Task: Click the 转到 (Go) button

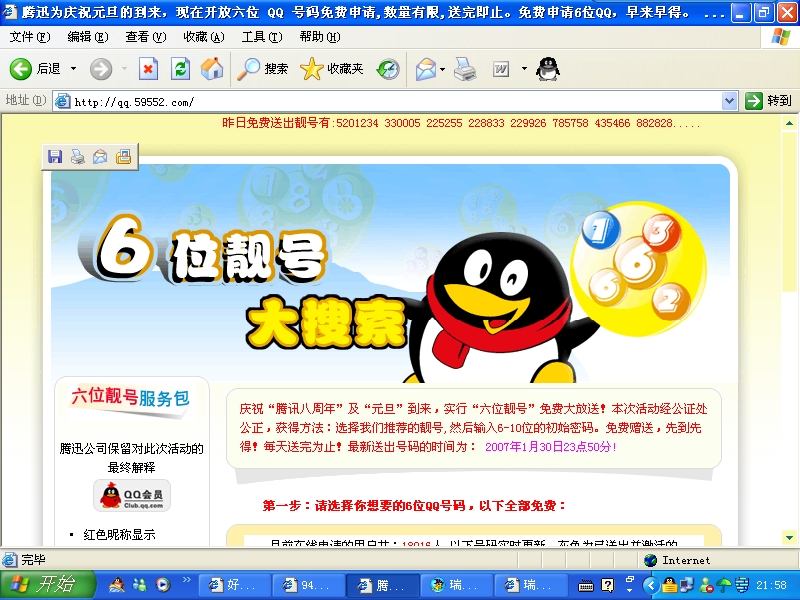Action: tap(768, 101)
